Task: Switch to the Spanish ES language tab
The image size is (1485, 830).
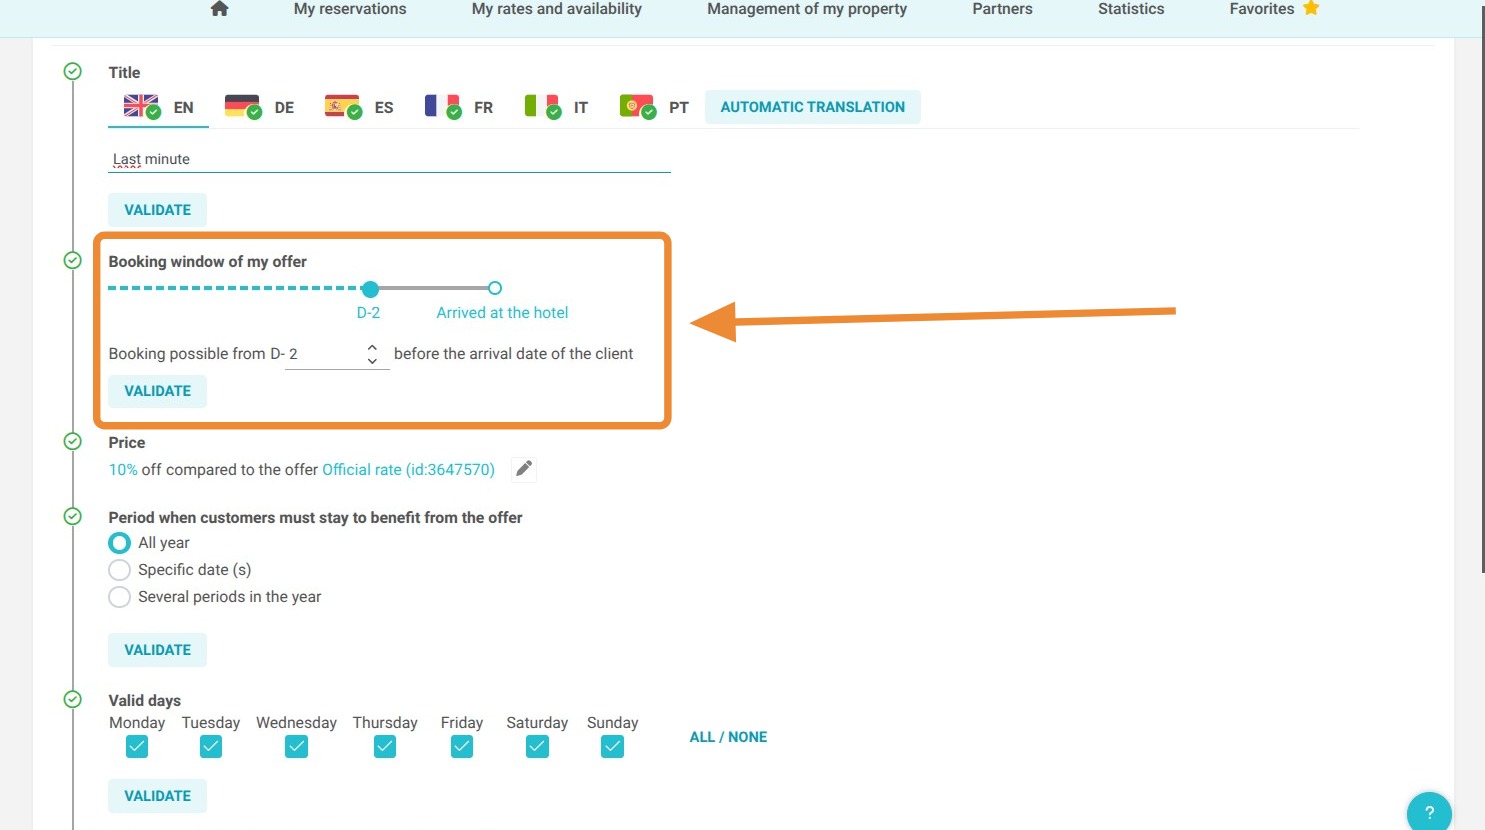Action: (359, 107)
